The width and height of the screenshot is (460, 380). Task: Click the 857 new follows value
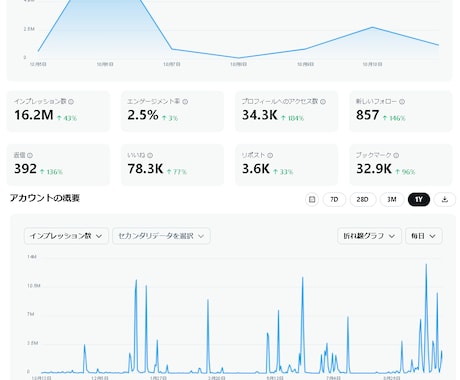point(367,115)
